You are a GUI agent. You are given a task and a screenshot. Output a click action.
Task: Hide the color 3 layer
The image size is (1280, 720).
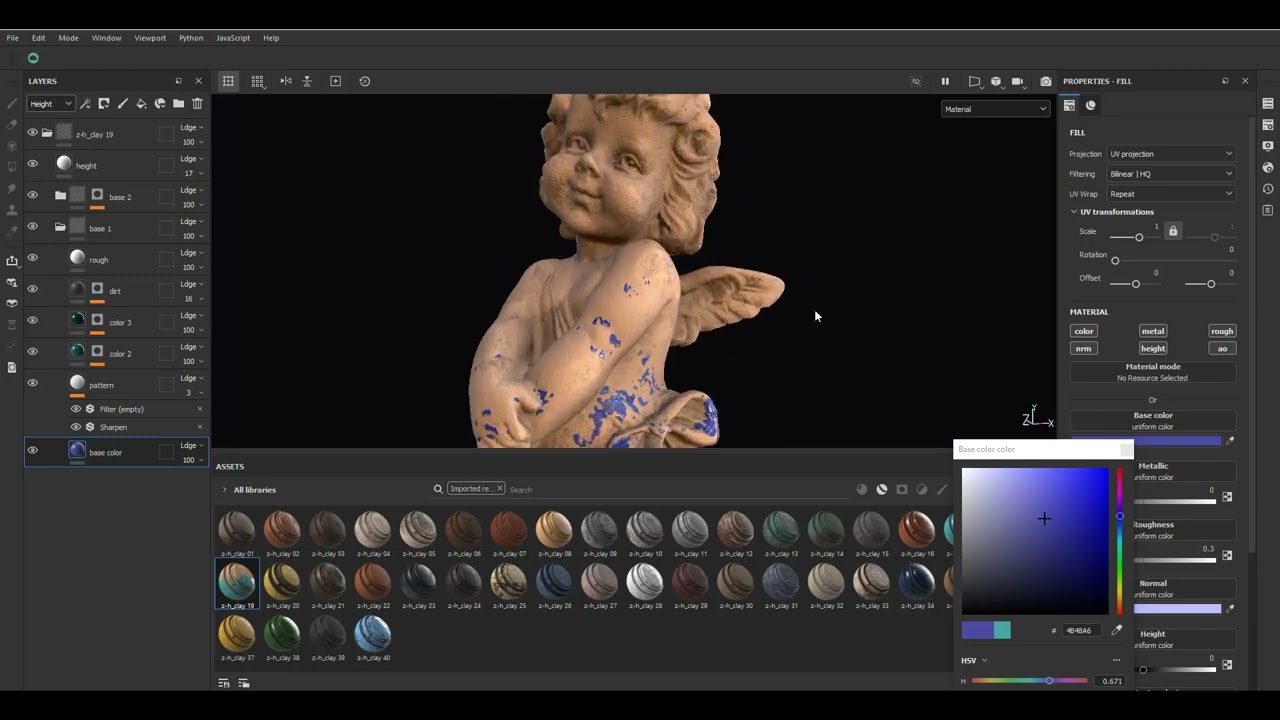32,321
